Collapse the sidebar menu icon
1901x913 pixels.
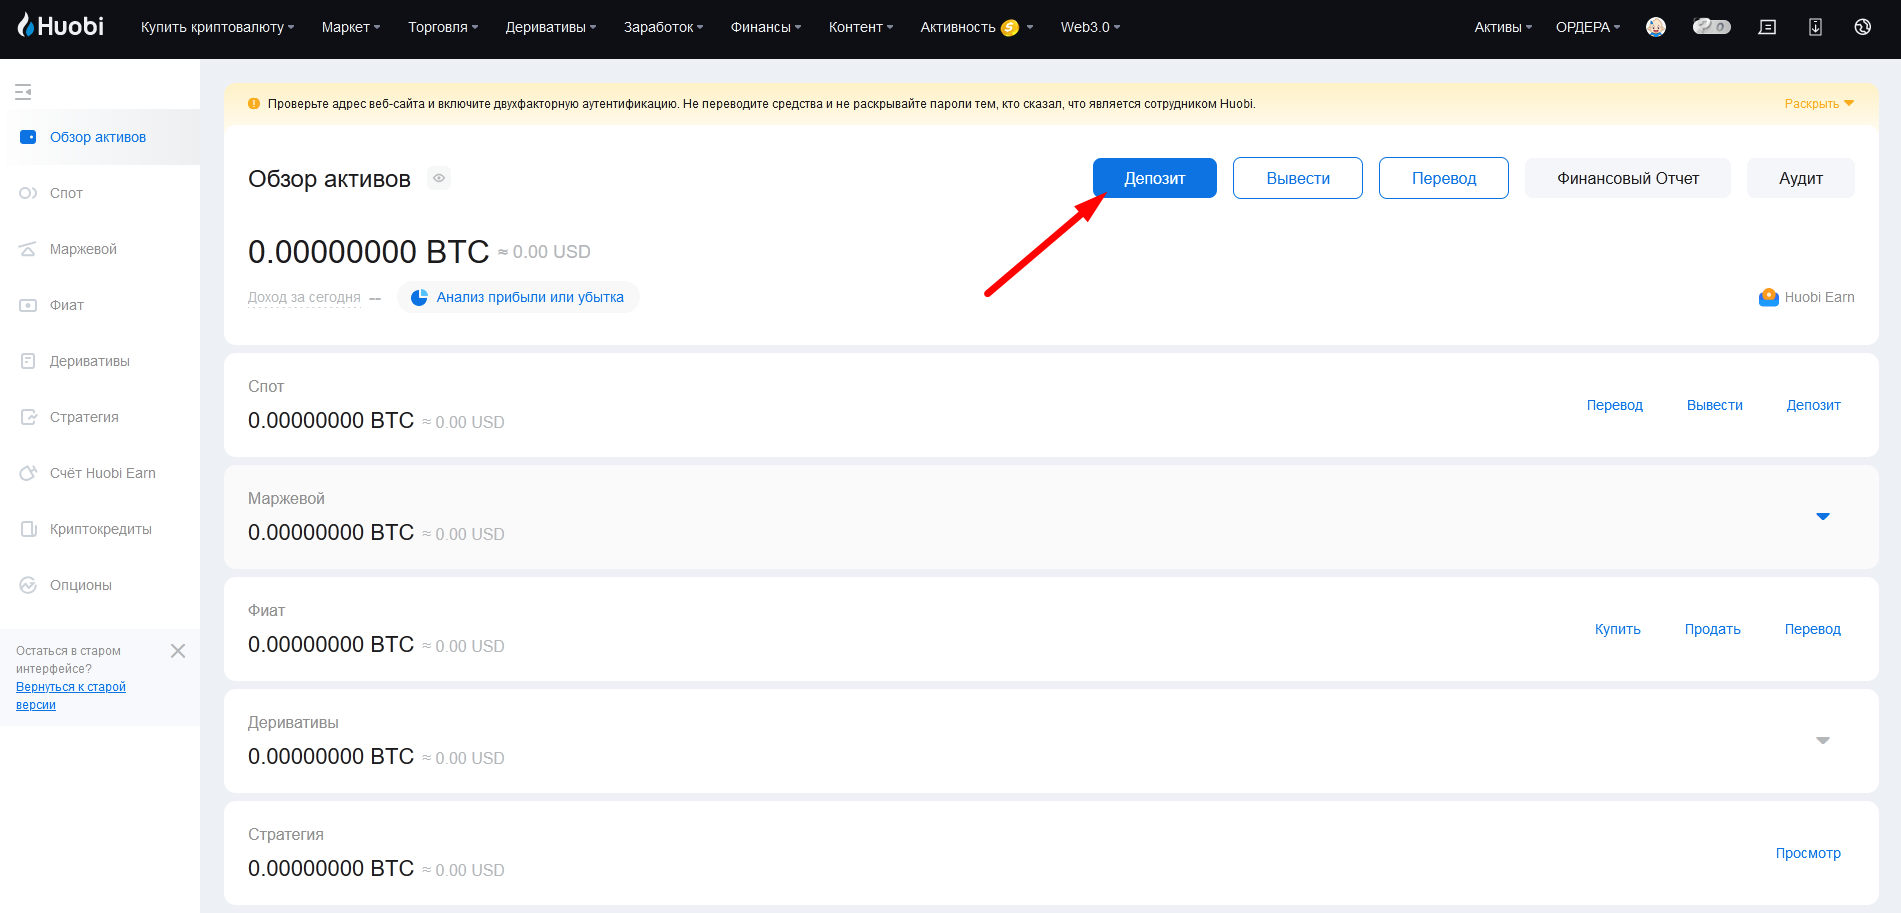(23, 92)
